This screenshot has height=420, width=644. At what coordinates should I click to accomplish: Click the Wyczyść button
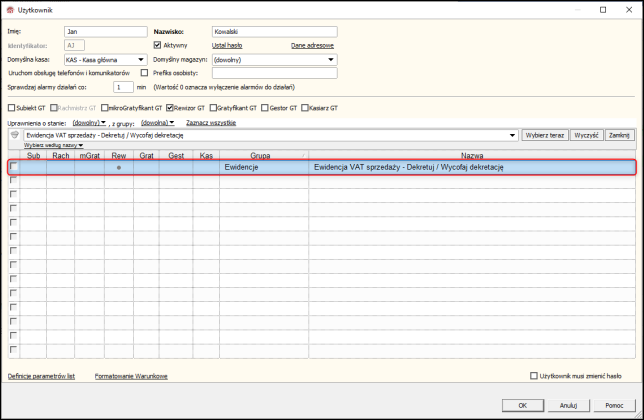pos(586,135)
